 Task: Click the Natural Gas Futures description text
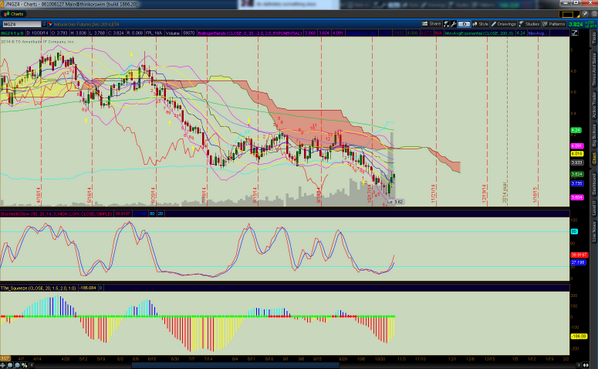tap(87, 24)
